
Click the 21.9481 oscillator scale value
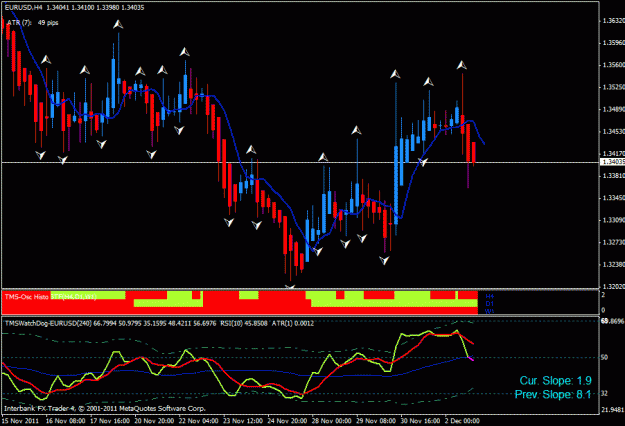point(613,410)
